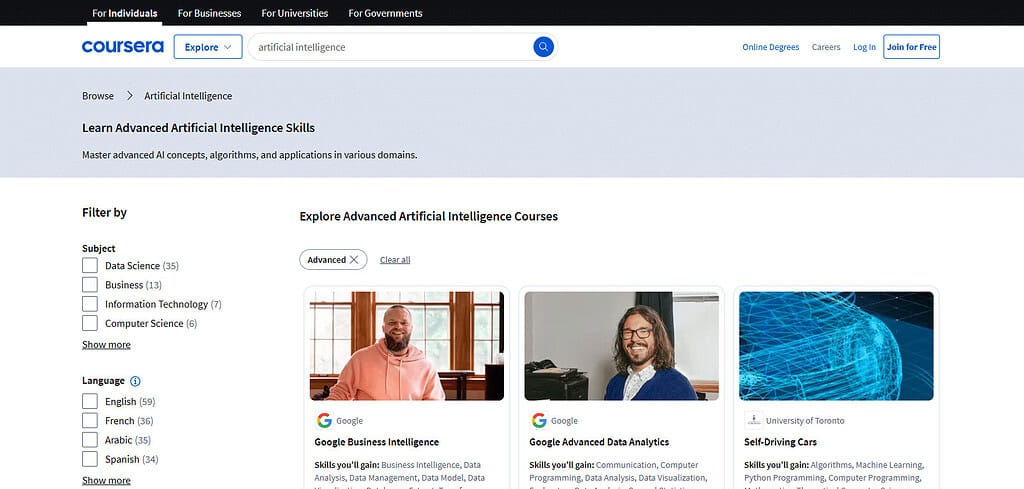
Task: Remove the Advanced filter with its X icon
Action: tap(354, 260)
